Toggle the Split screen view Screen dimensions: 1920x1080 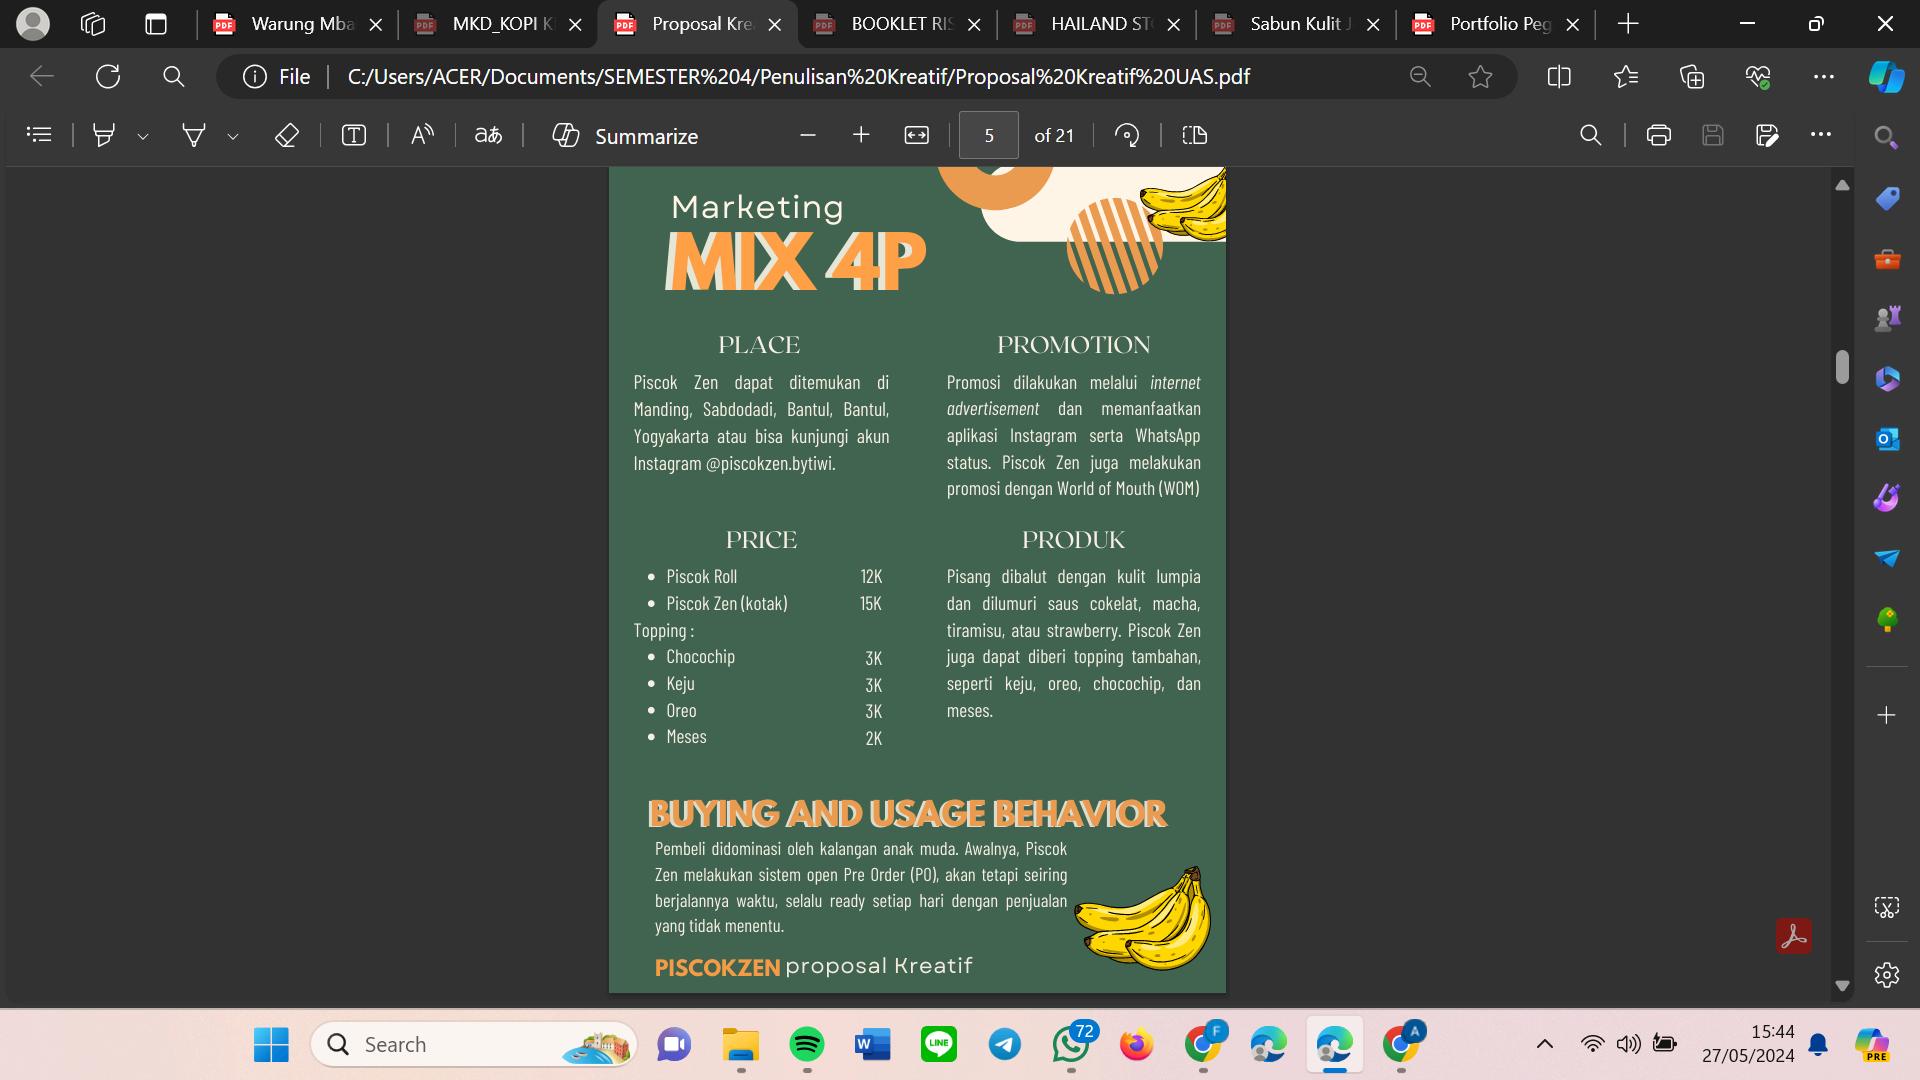1559,77
